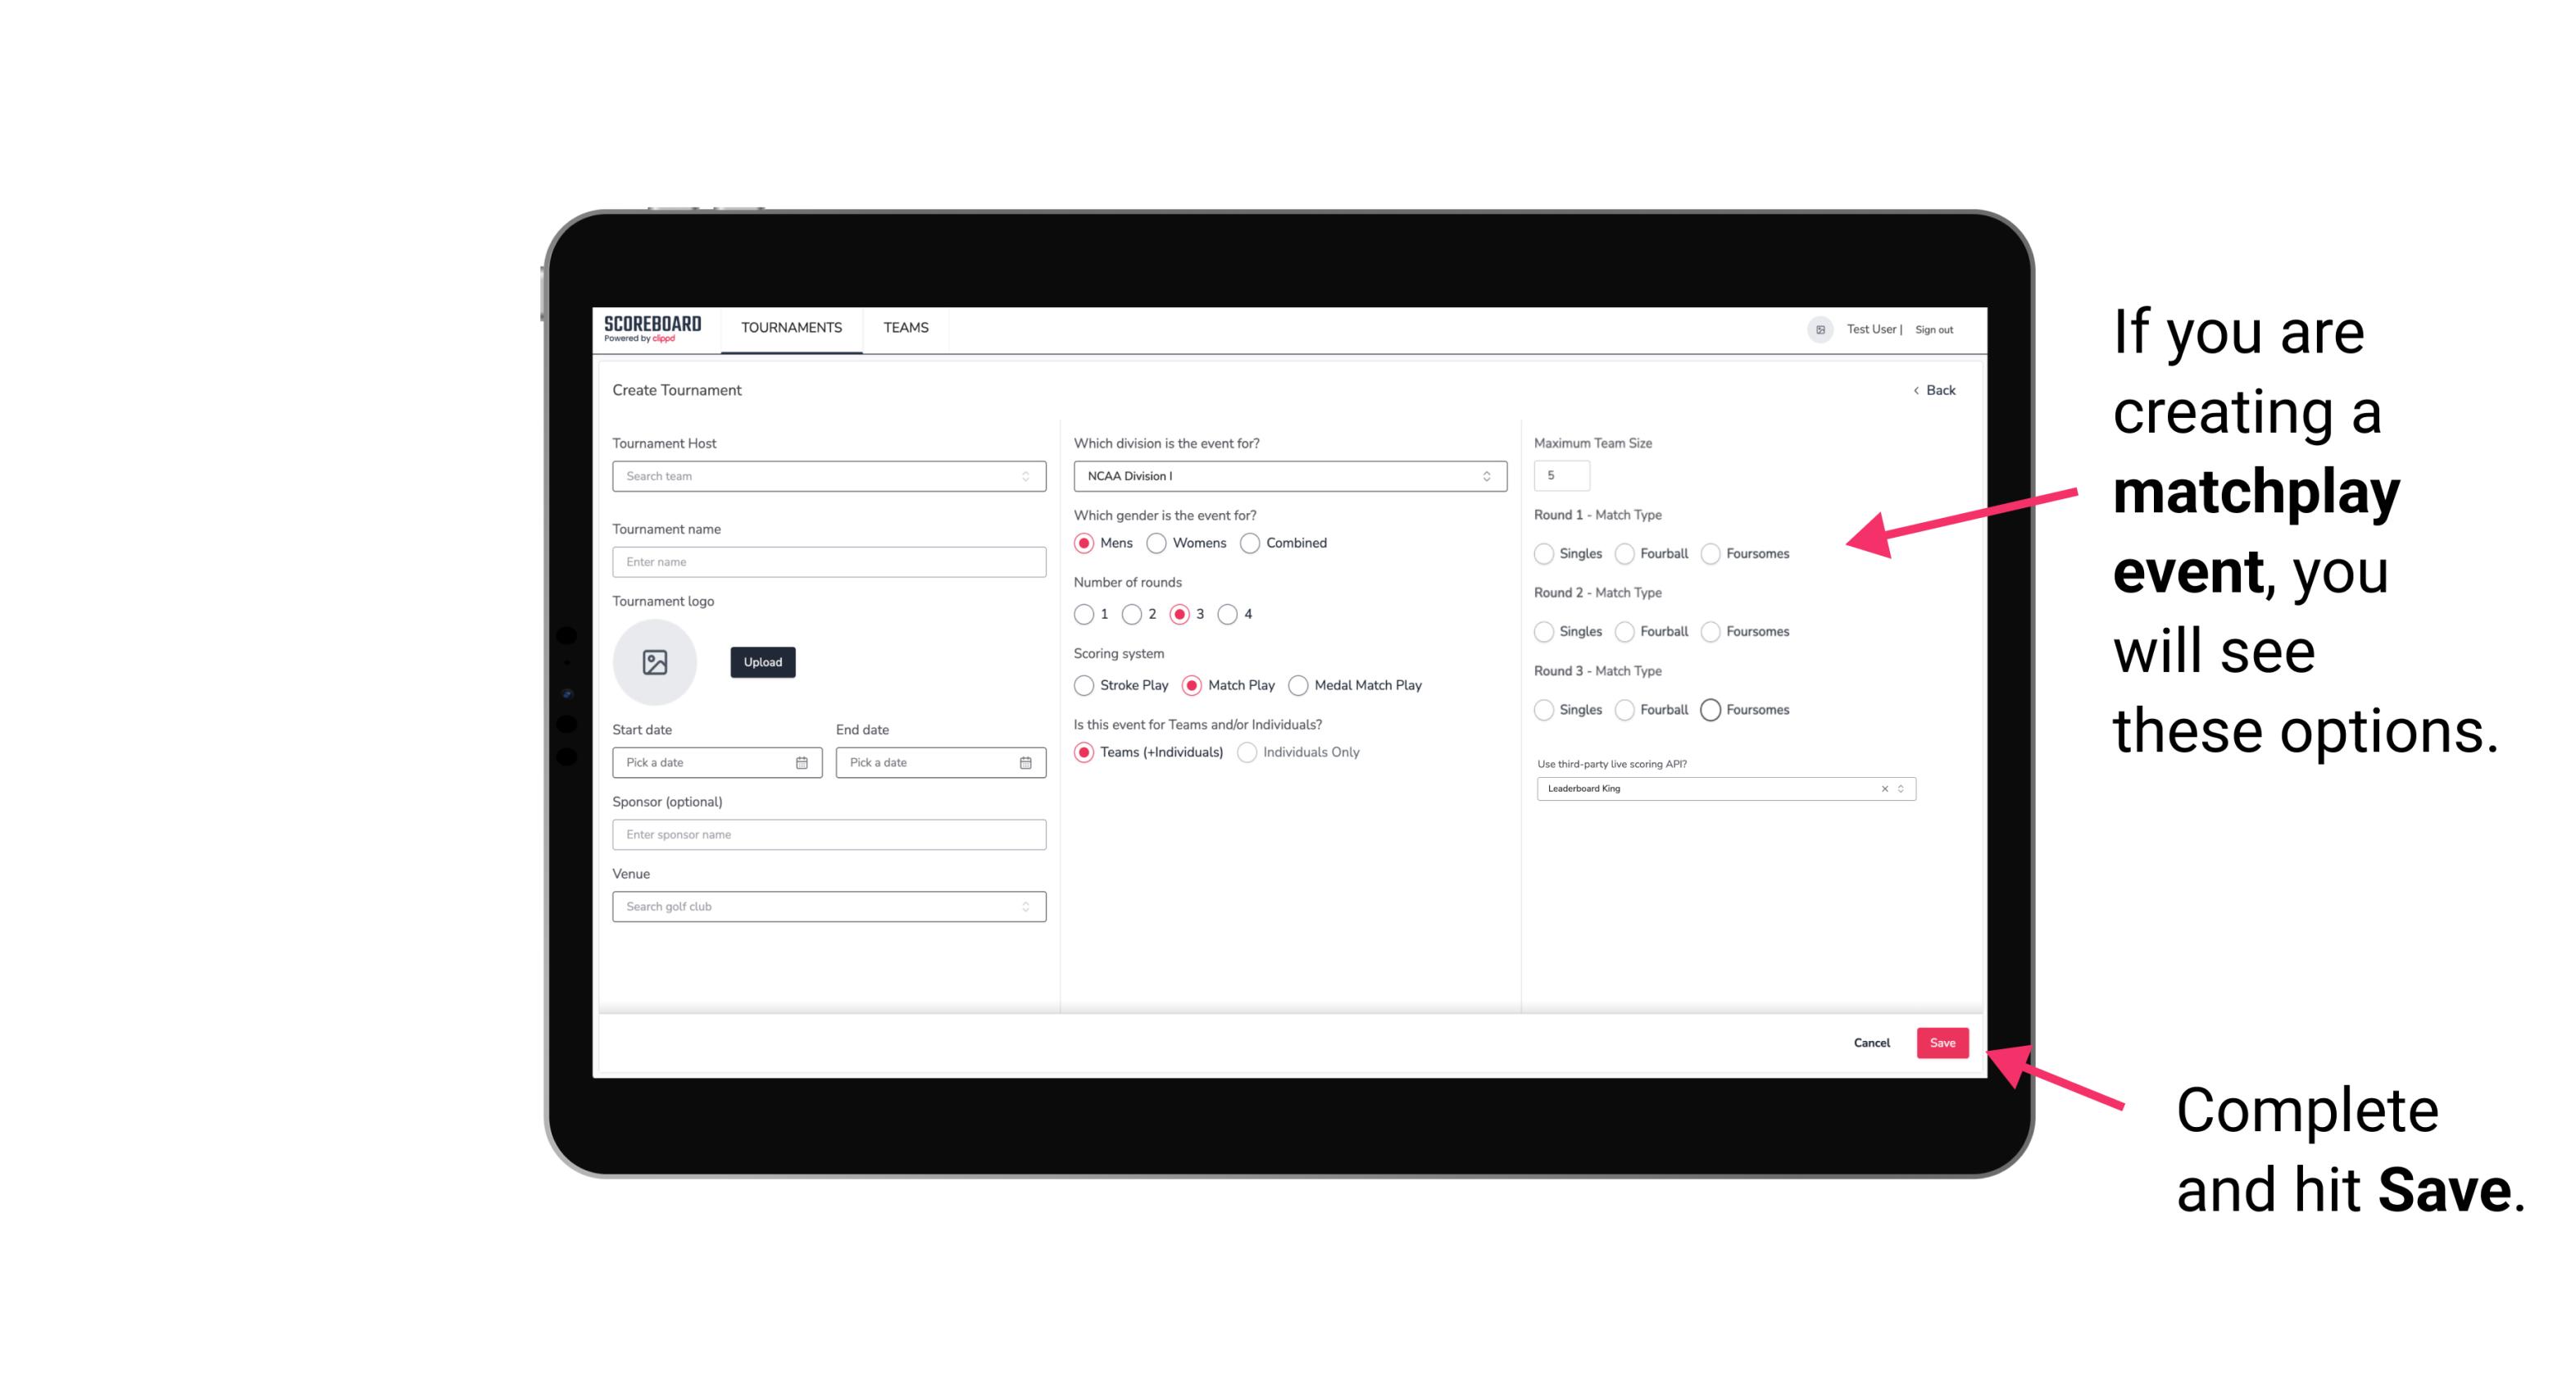
Task: Click the Save button
Action: [x=1945, y=1044]
